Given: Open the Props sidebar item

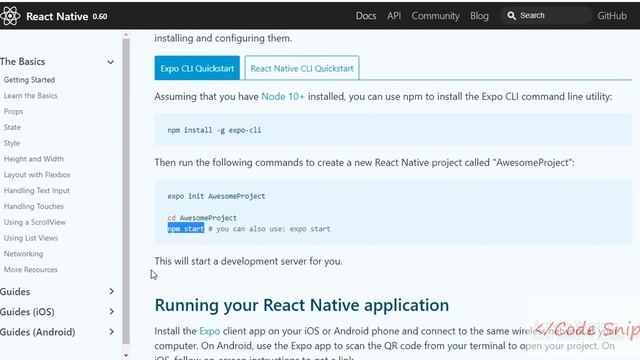Looking at the screenshot, I should point(13,111).
